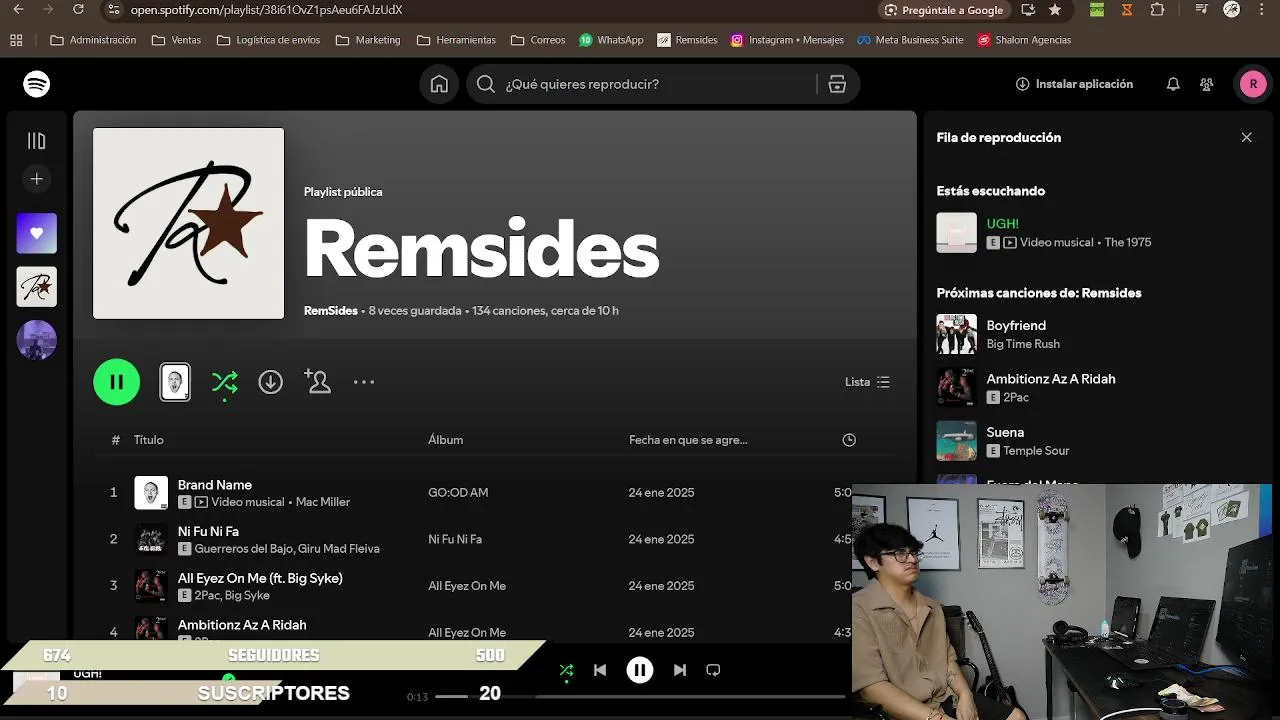Open Guerreros del Bajo artist link
The image size is (1280, 720).
244,549
